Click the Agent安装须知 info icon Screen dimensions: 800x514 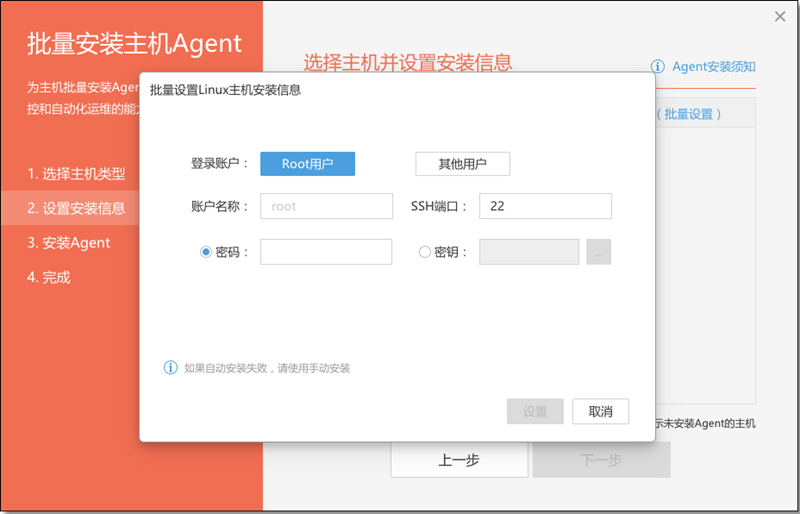click(657, 66)
